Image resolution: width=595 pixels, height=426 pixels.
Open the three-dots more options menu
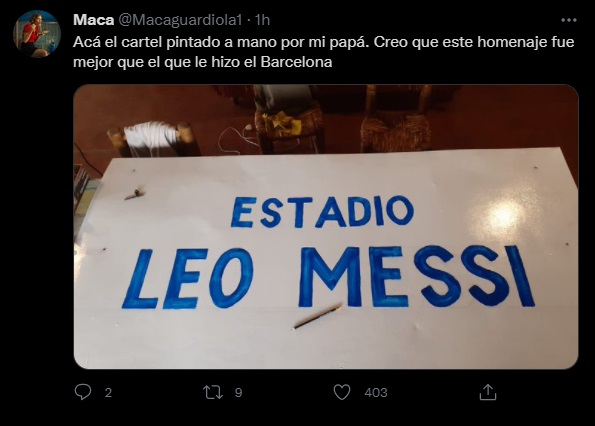[x=568, y=20]
